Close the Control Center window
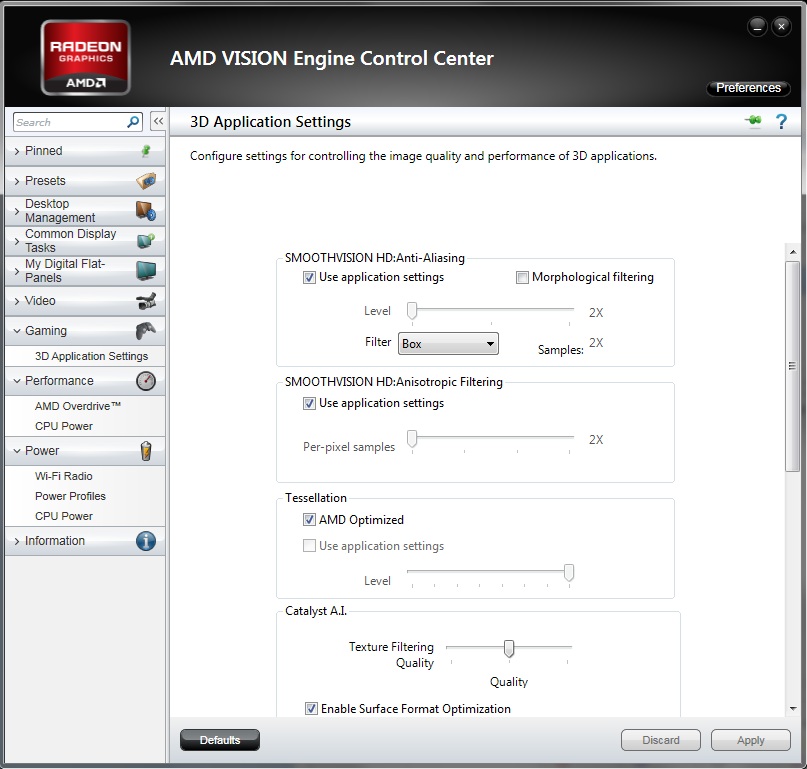Screen dimensions: 807x769 click(x=781, y=27)
